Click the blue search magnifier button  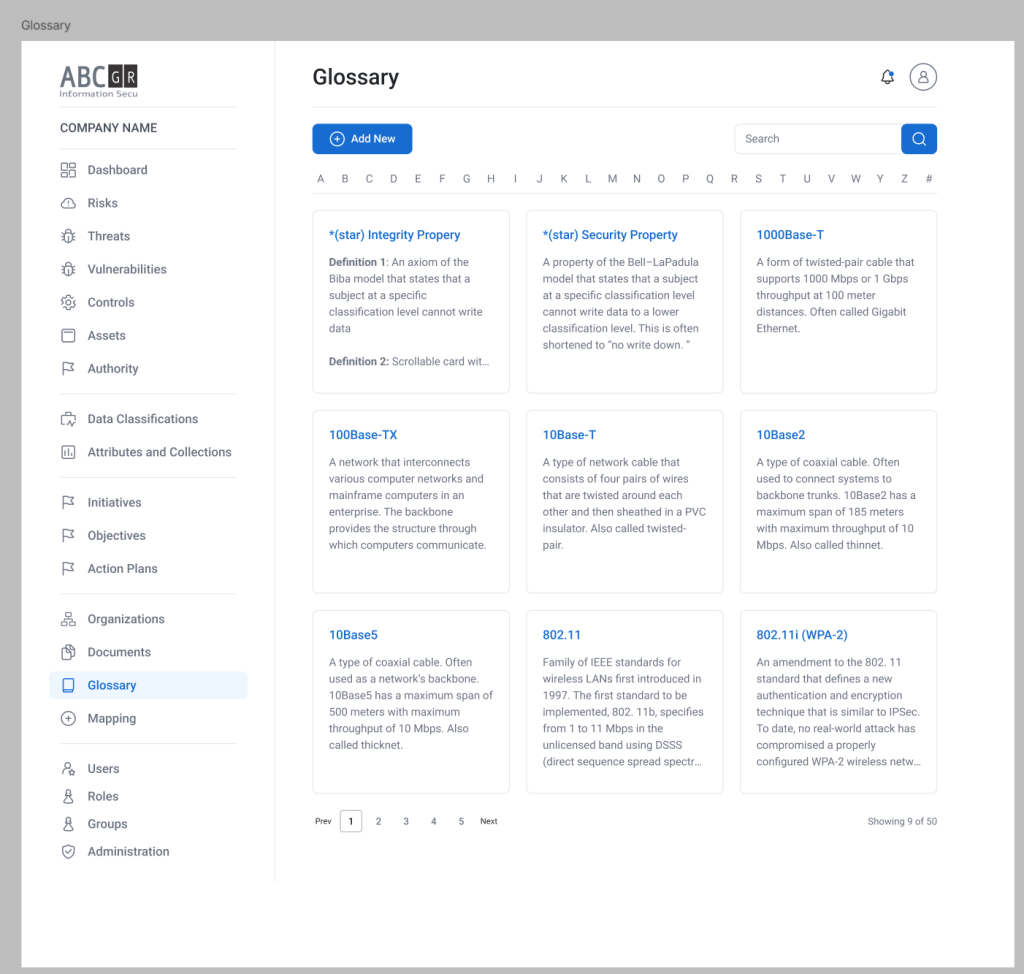[x=918, y=139]
